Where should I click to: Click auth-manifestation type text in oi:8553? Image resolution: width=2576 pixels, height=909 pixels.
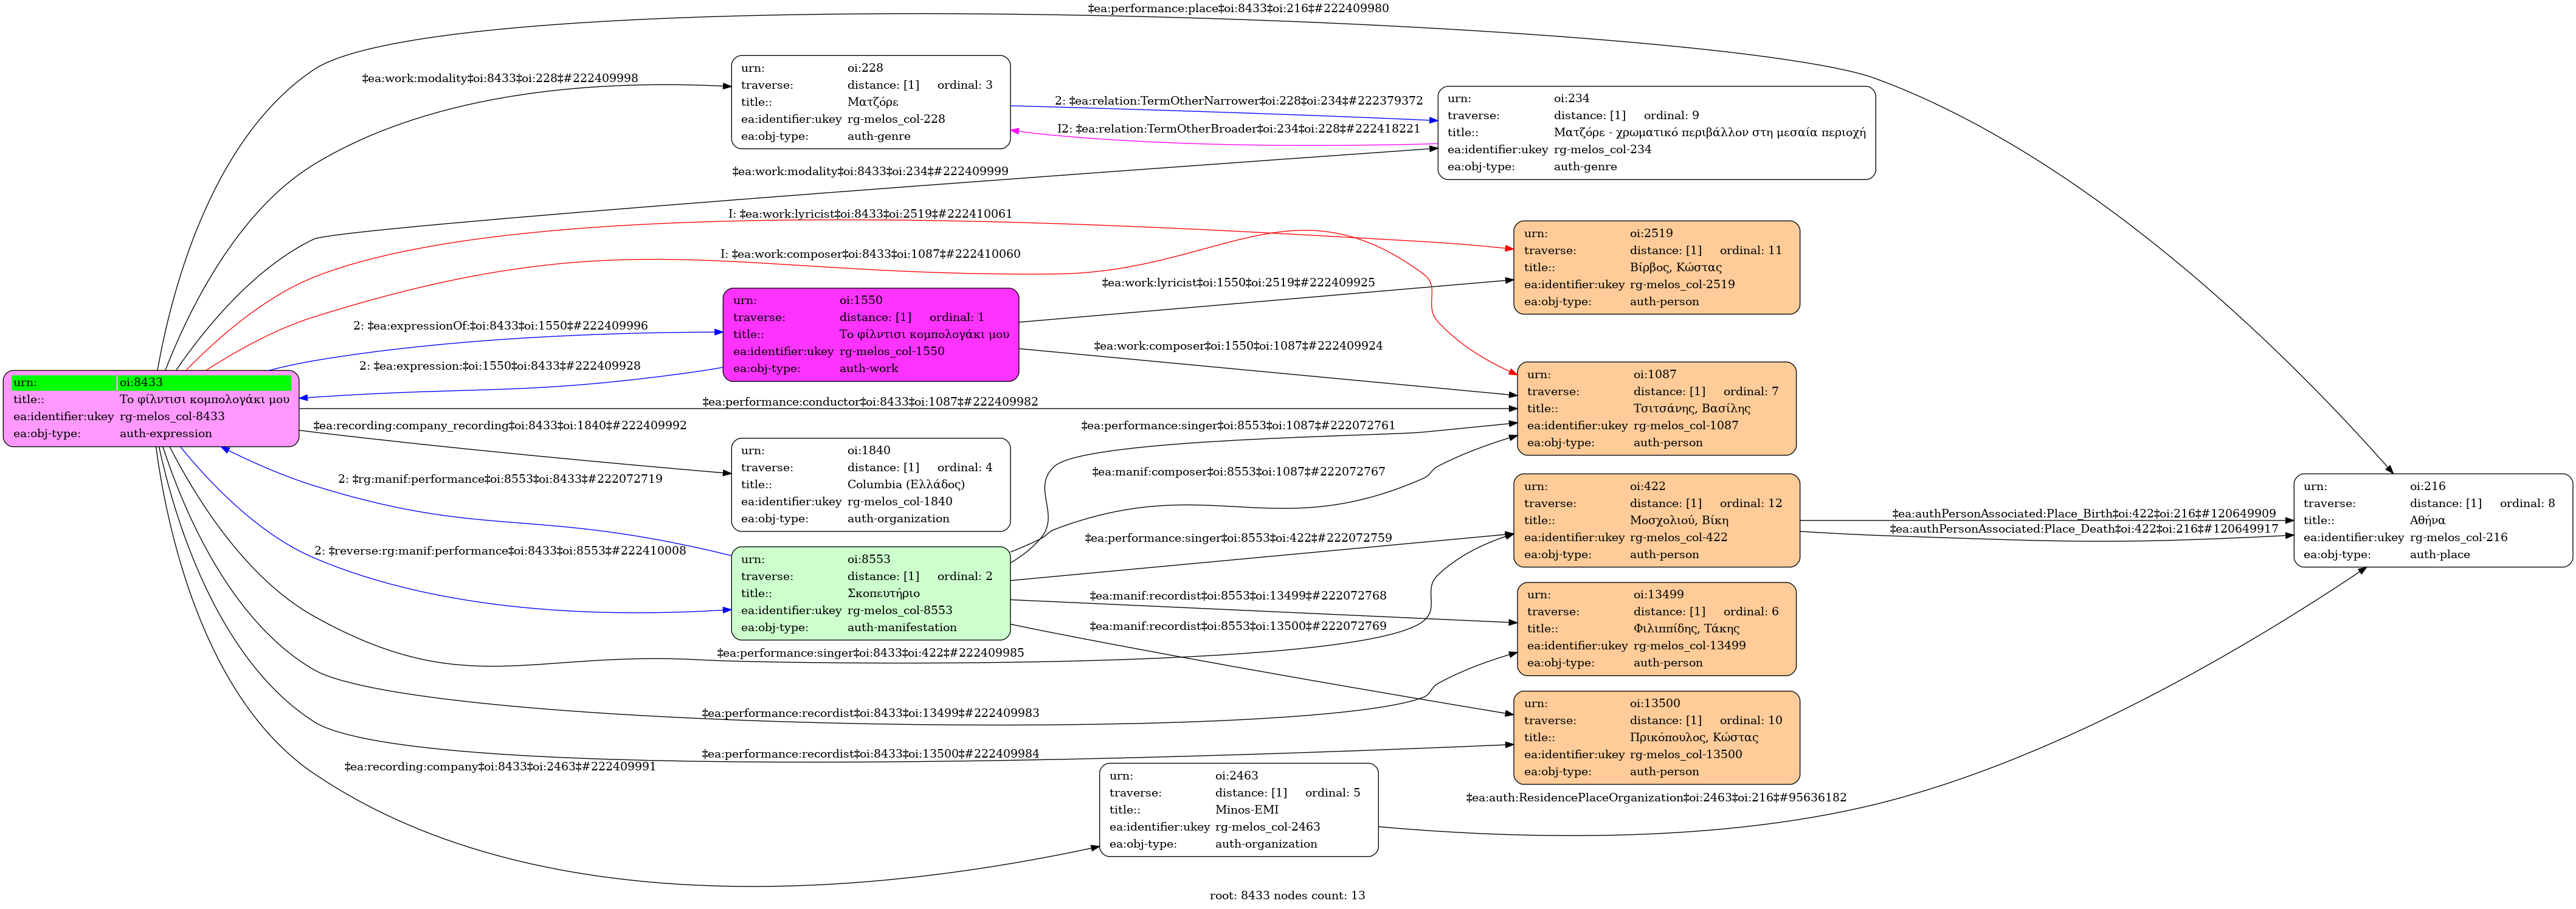tap(902, 628)
